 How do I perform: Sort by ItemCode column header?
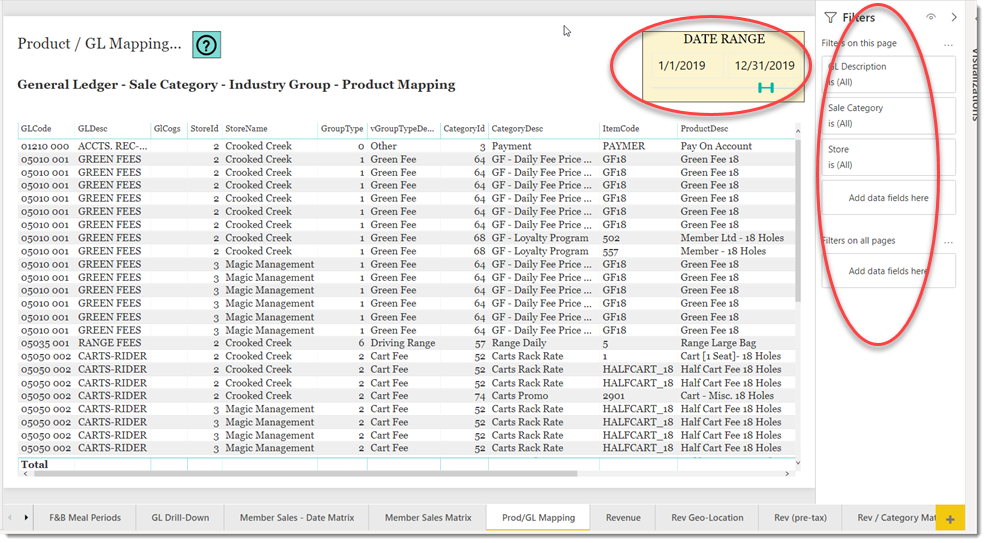coord(620,129)
